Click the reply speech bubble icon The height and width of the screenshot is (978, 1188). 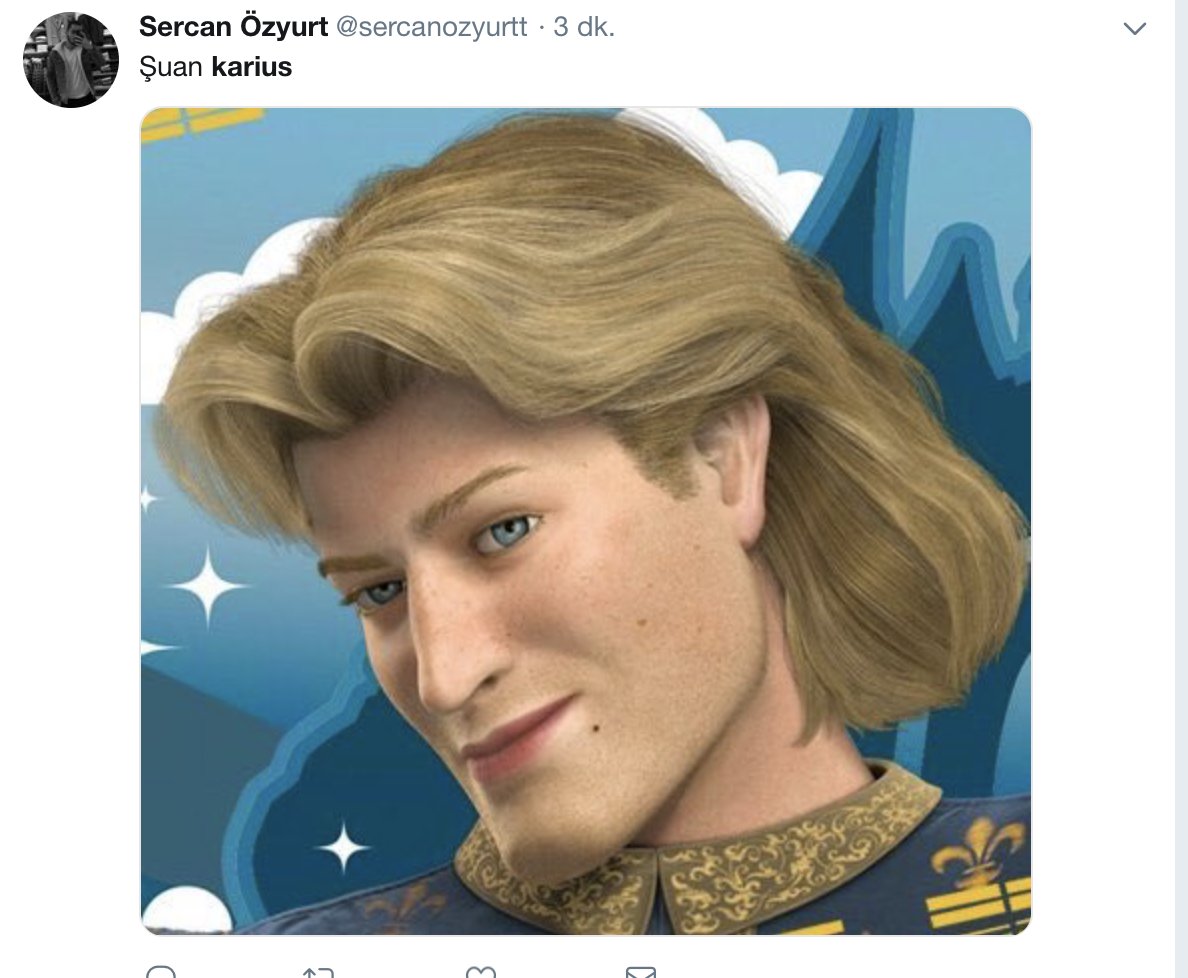click(160, 971)
